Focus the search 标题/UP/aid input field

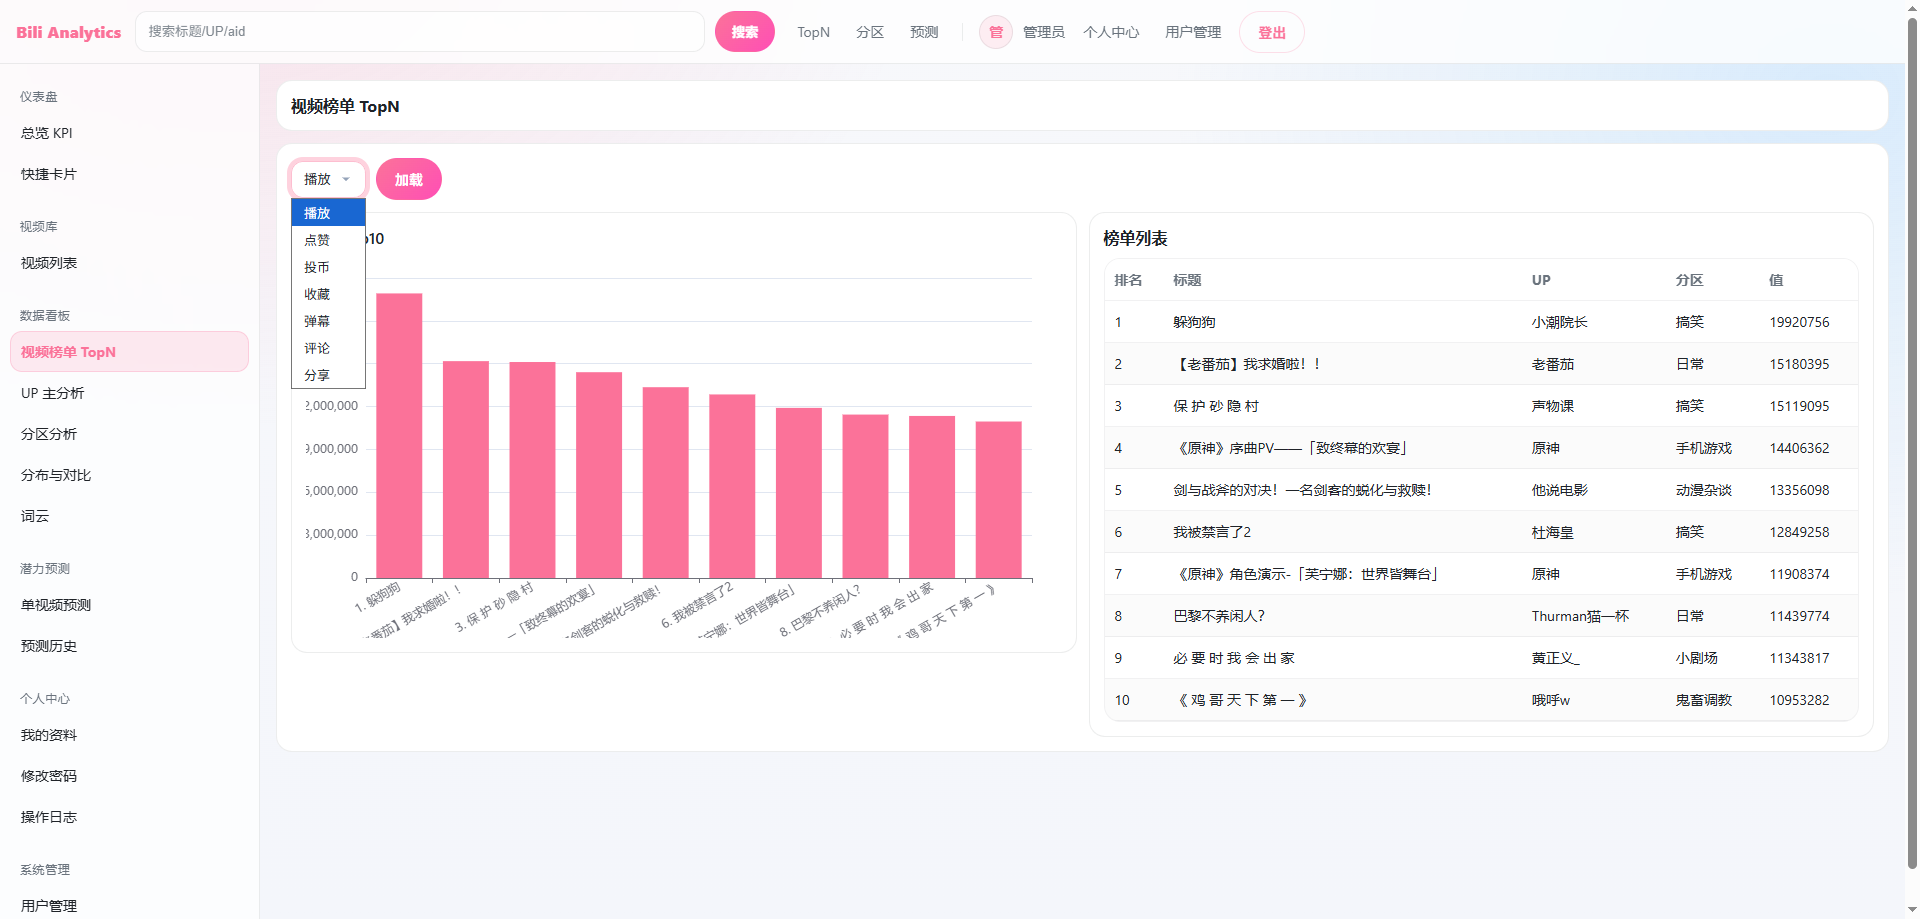pyautogui.click(x=420, y=32)
